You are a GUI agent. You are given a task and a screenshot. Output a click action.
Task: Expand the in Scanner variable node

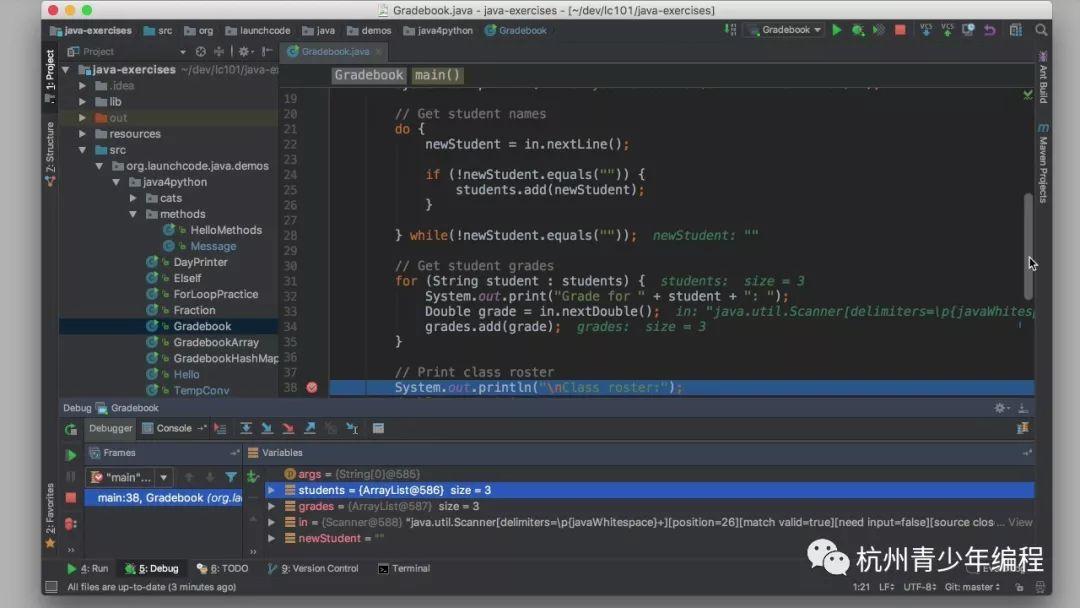pos(271,522)
